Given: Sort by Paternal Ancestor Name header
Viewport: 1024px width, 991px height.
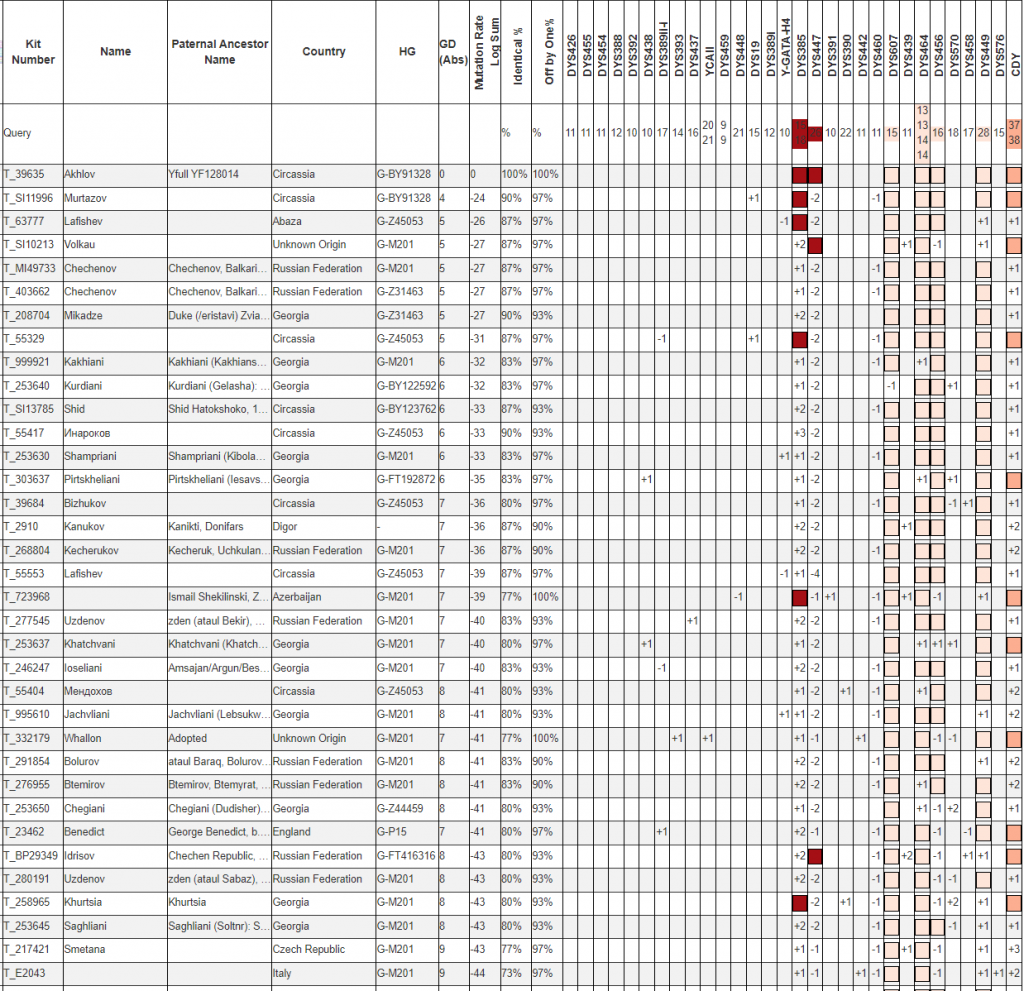Looking at the screenshot, I should coord(219,52).
